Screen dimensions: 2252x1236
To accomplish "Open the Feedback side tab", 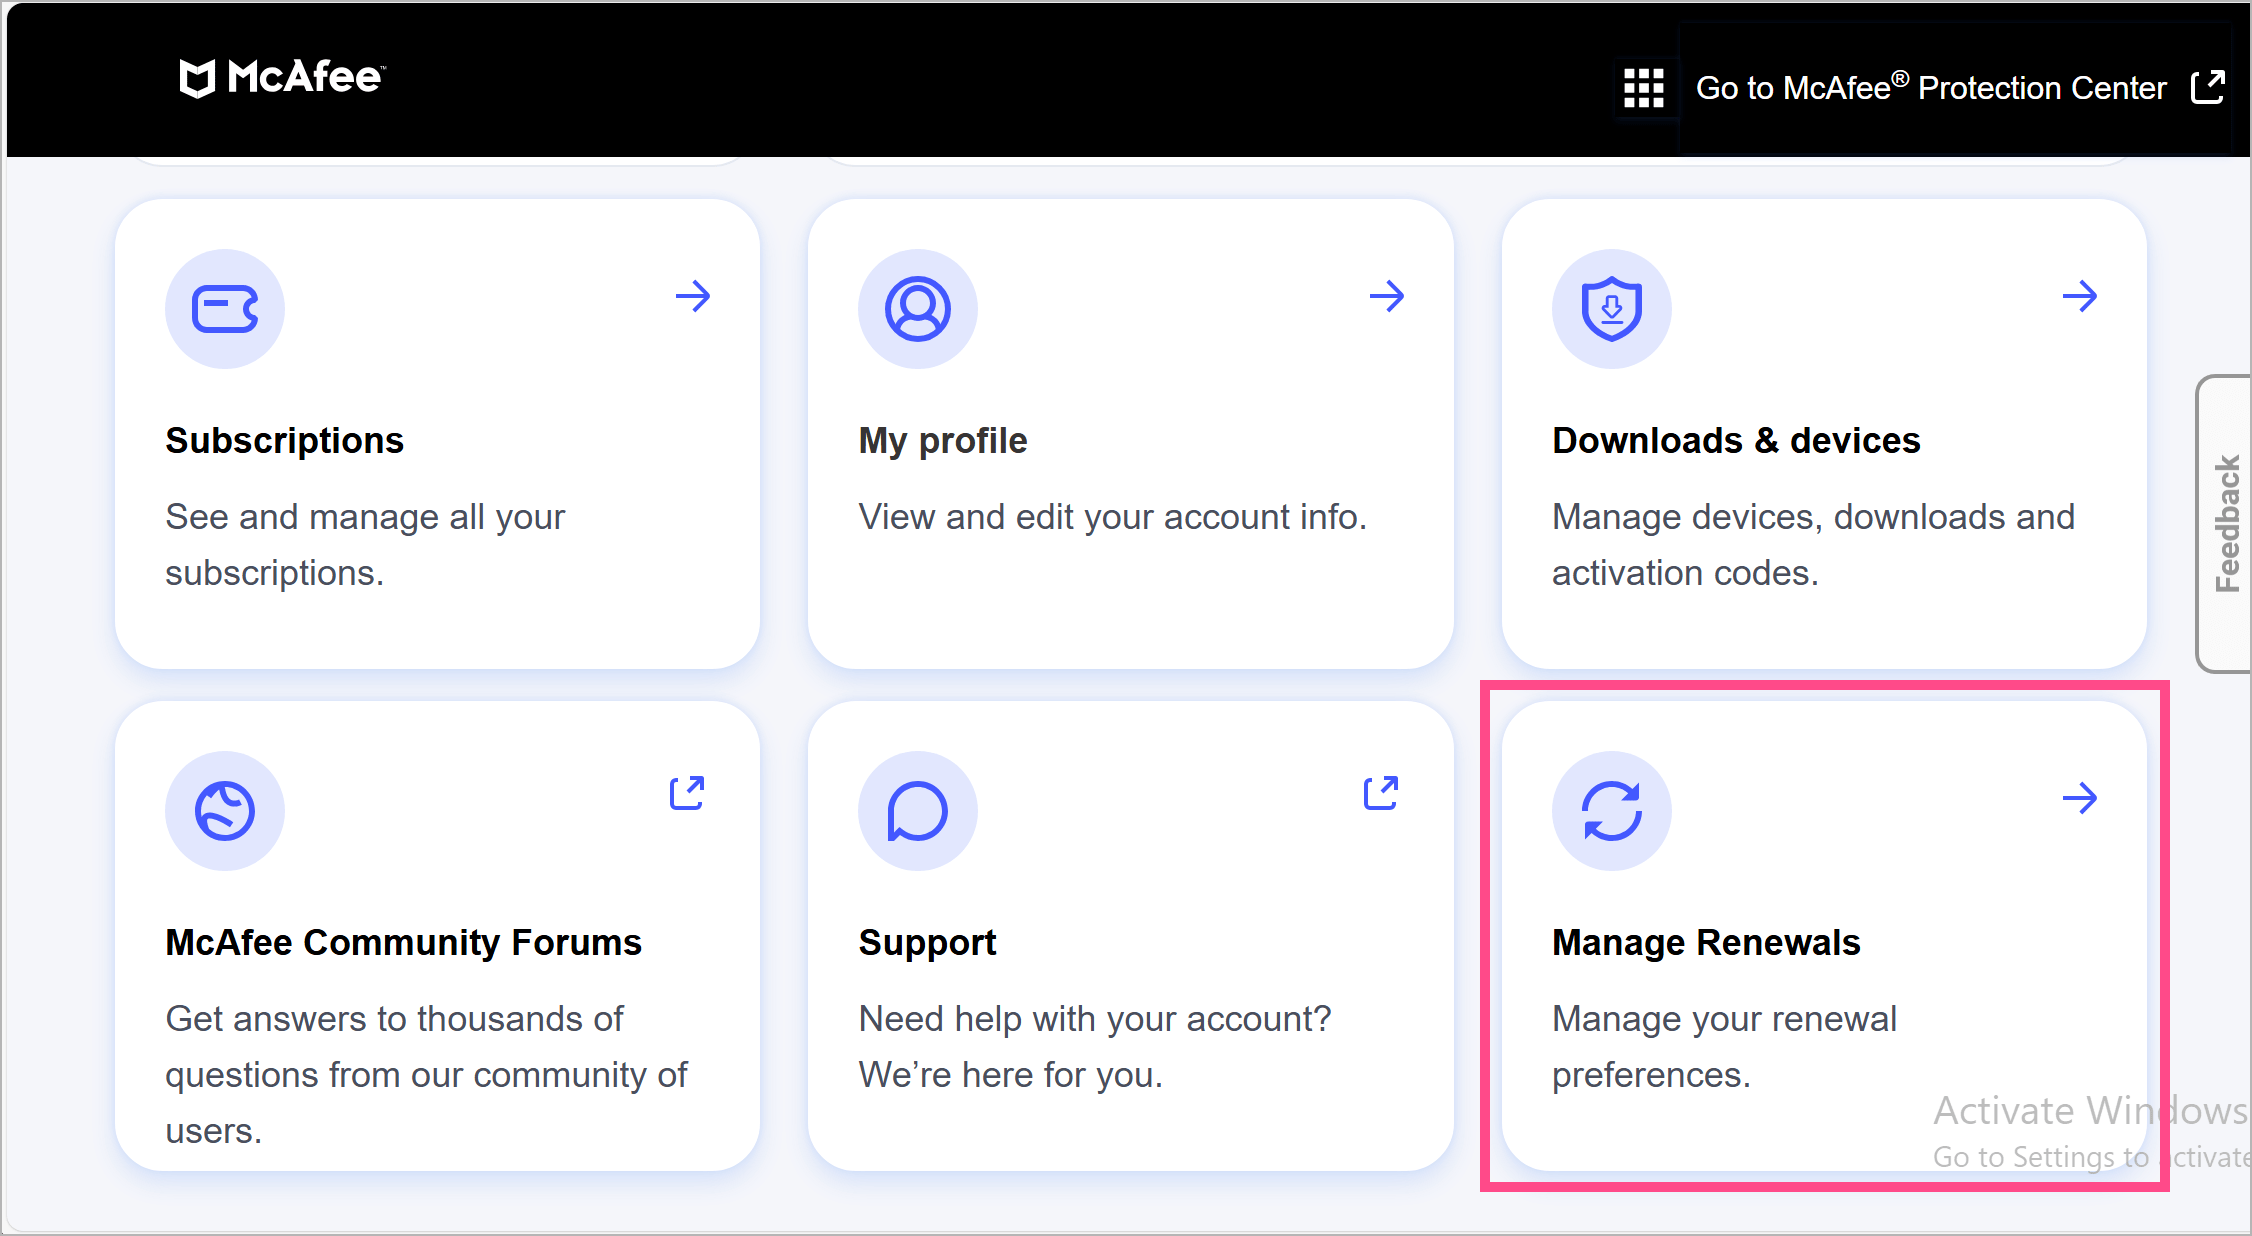I will 2226,523.
